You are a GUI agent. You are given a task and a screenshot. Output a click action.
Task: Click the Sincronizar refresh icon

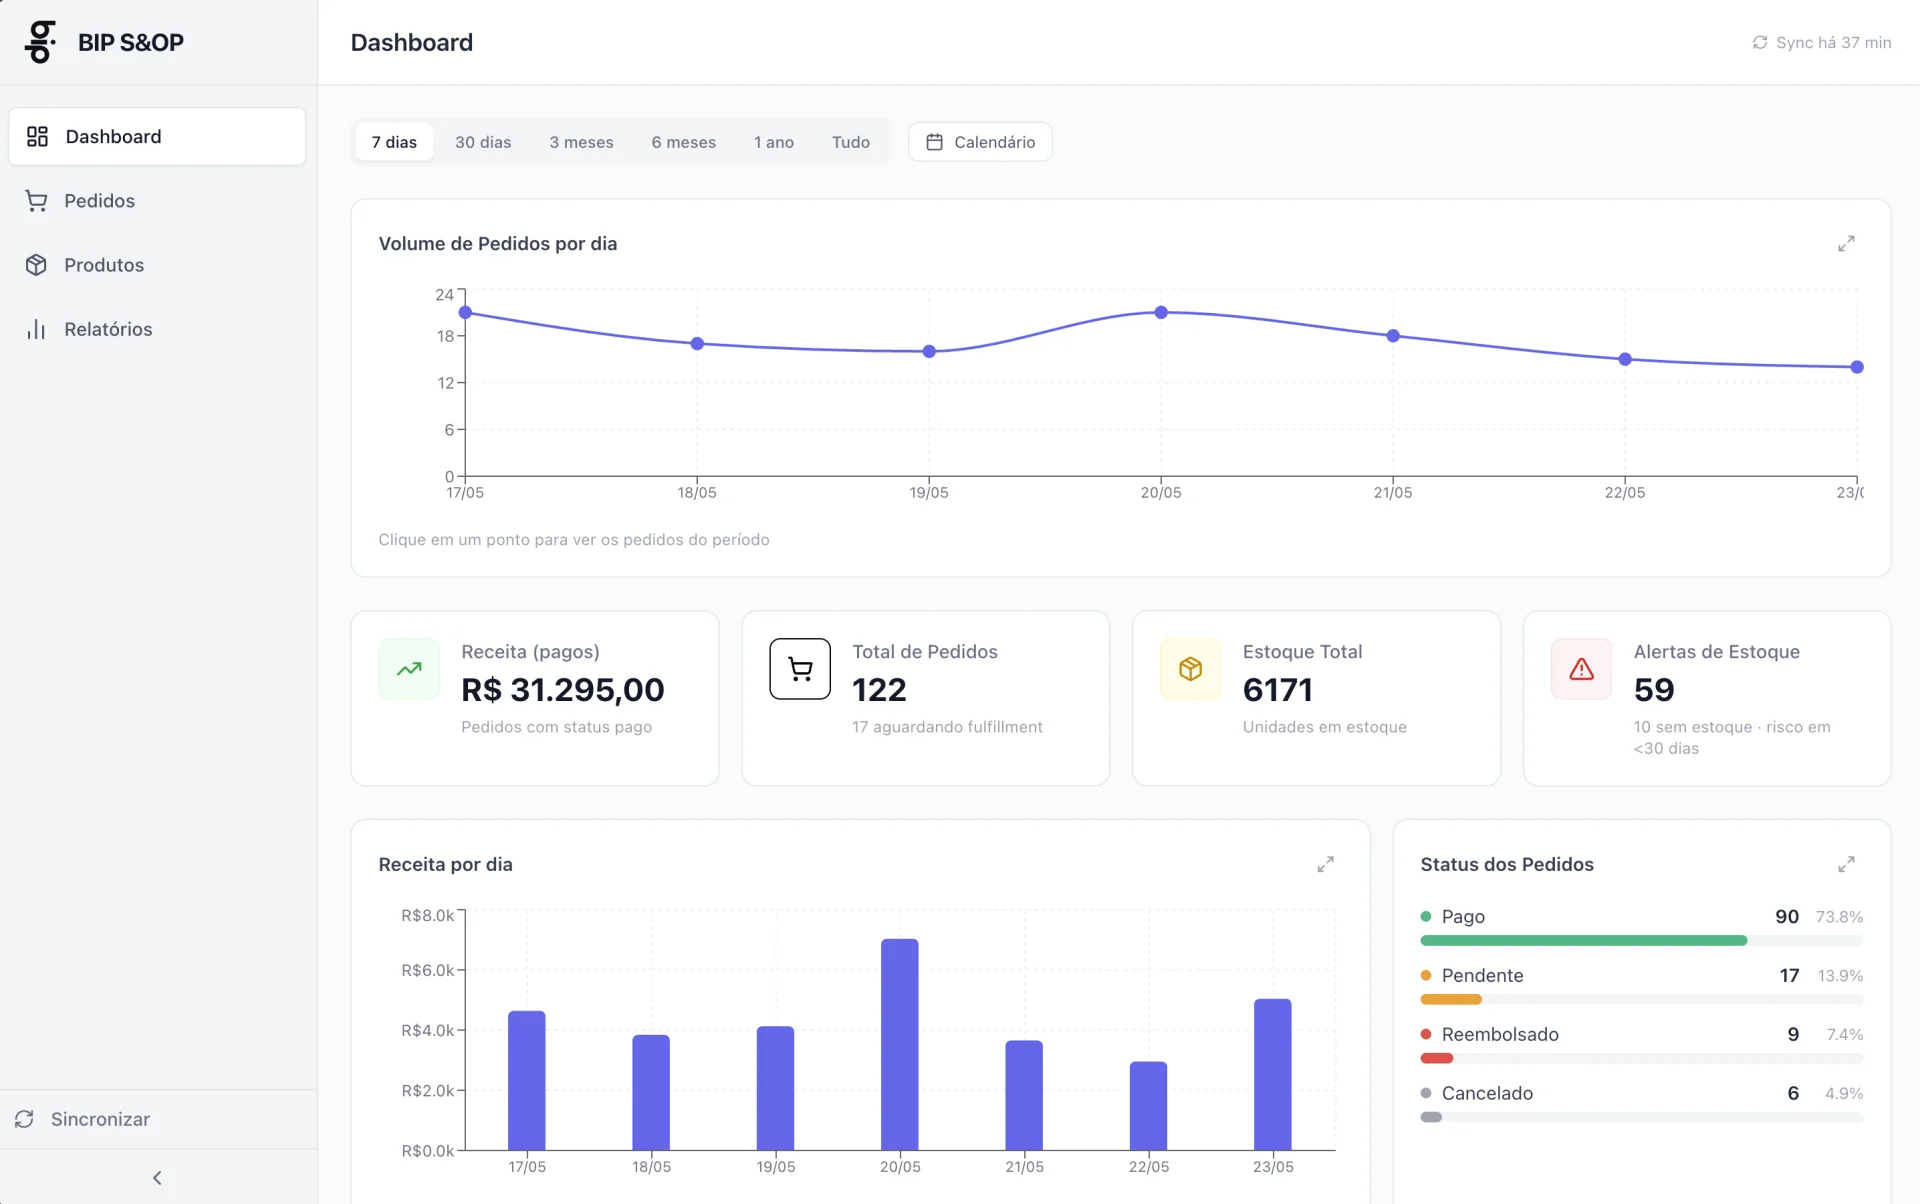(x=25, y=1119)
